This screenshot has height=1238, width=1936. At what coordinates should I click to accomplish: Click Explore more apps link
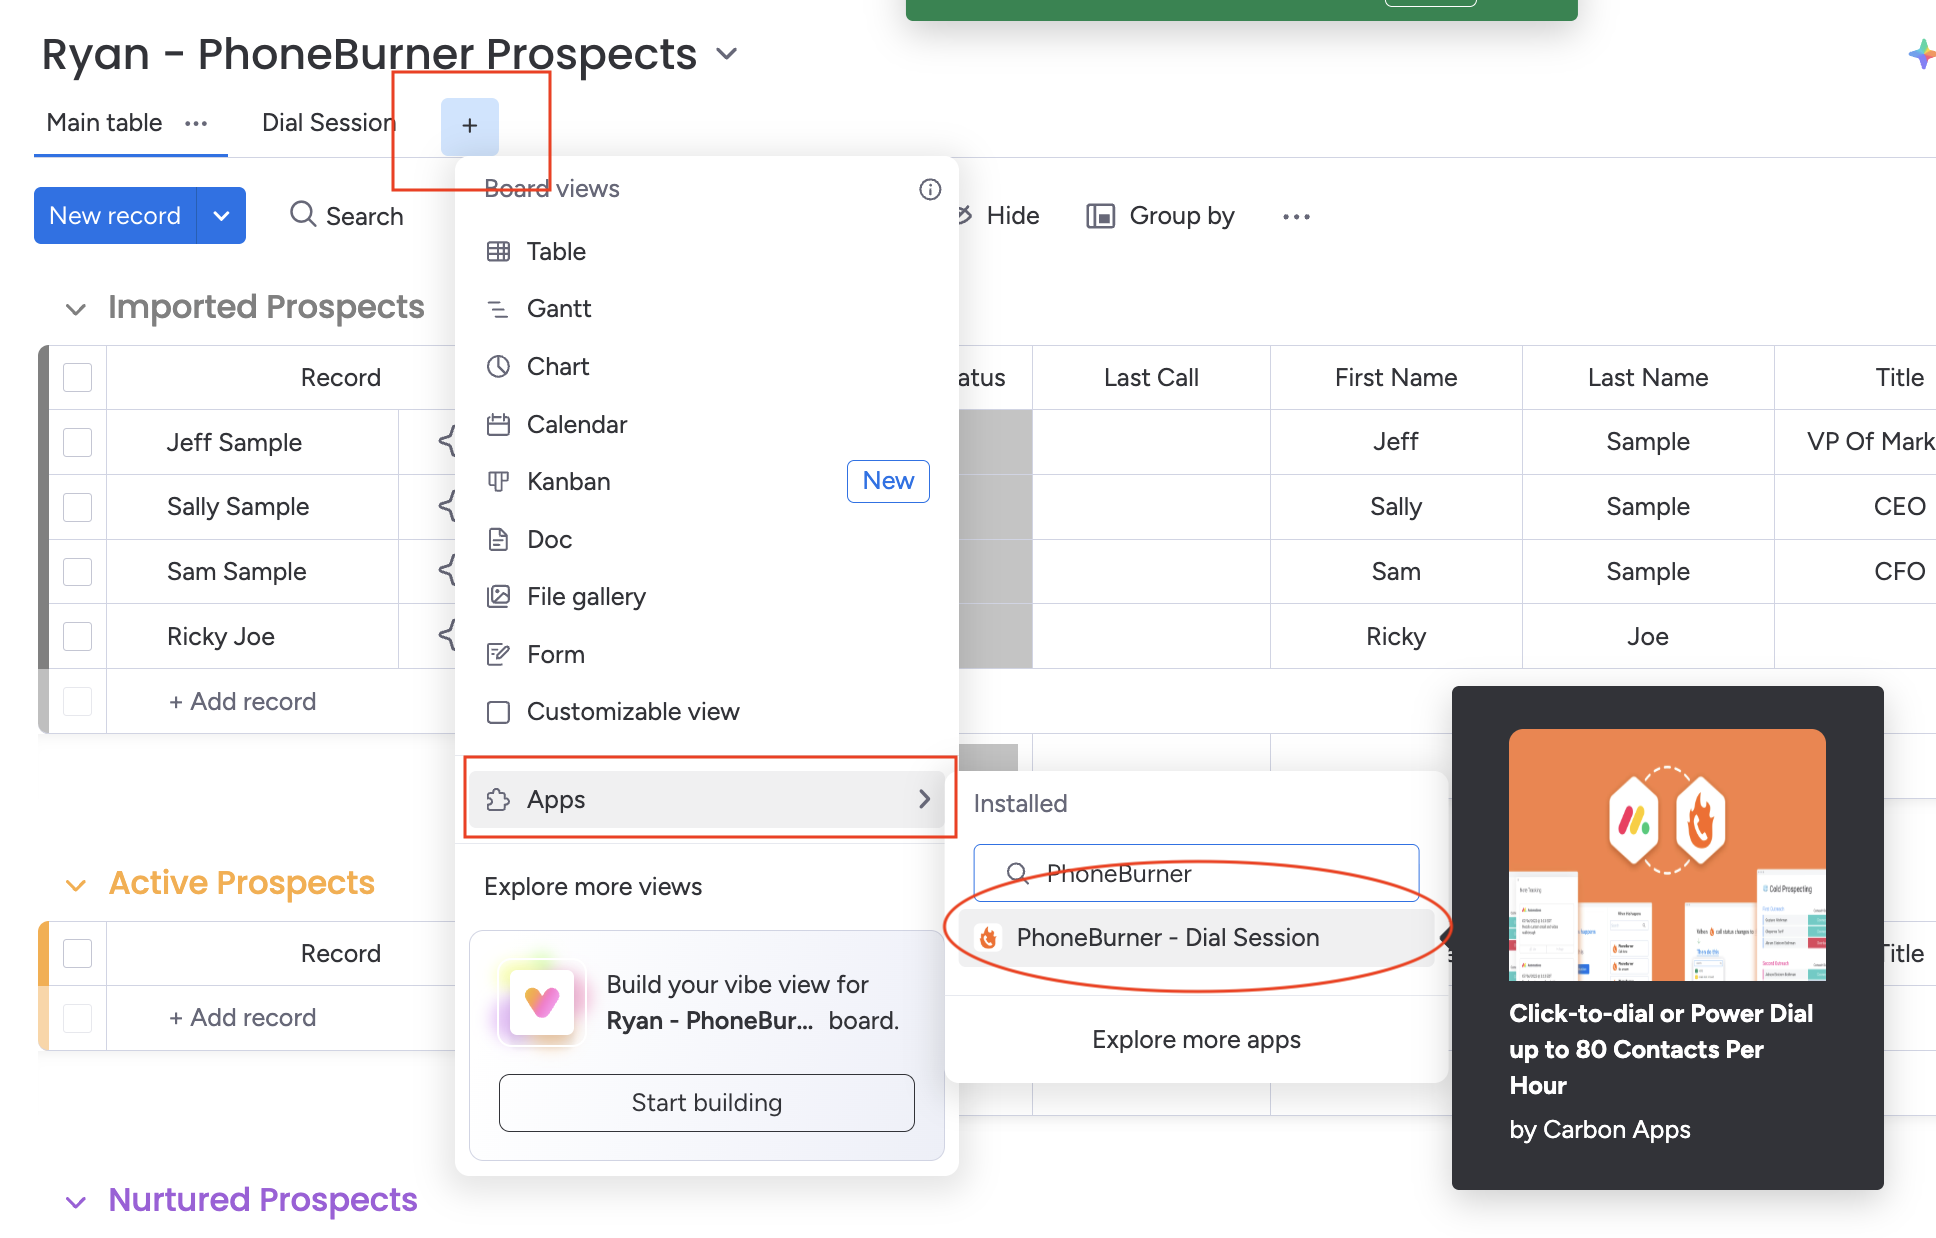(1196, 1040)
